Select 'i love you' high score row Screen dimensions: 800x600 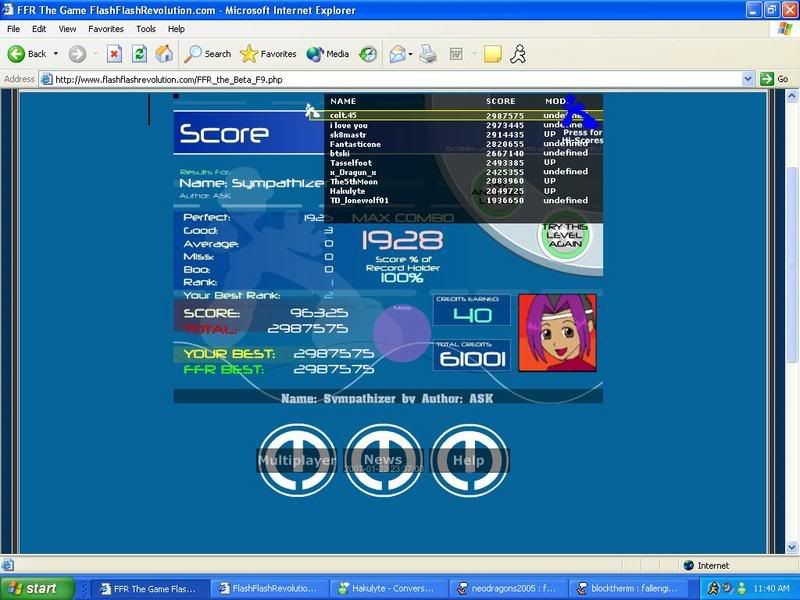(458, 126)
